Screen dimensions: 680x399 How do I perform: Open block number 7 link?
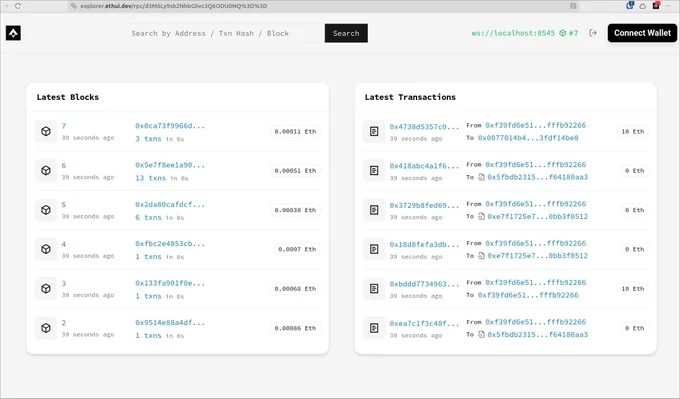(64, 126)
